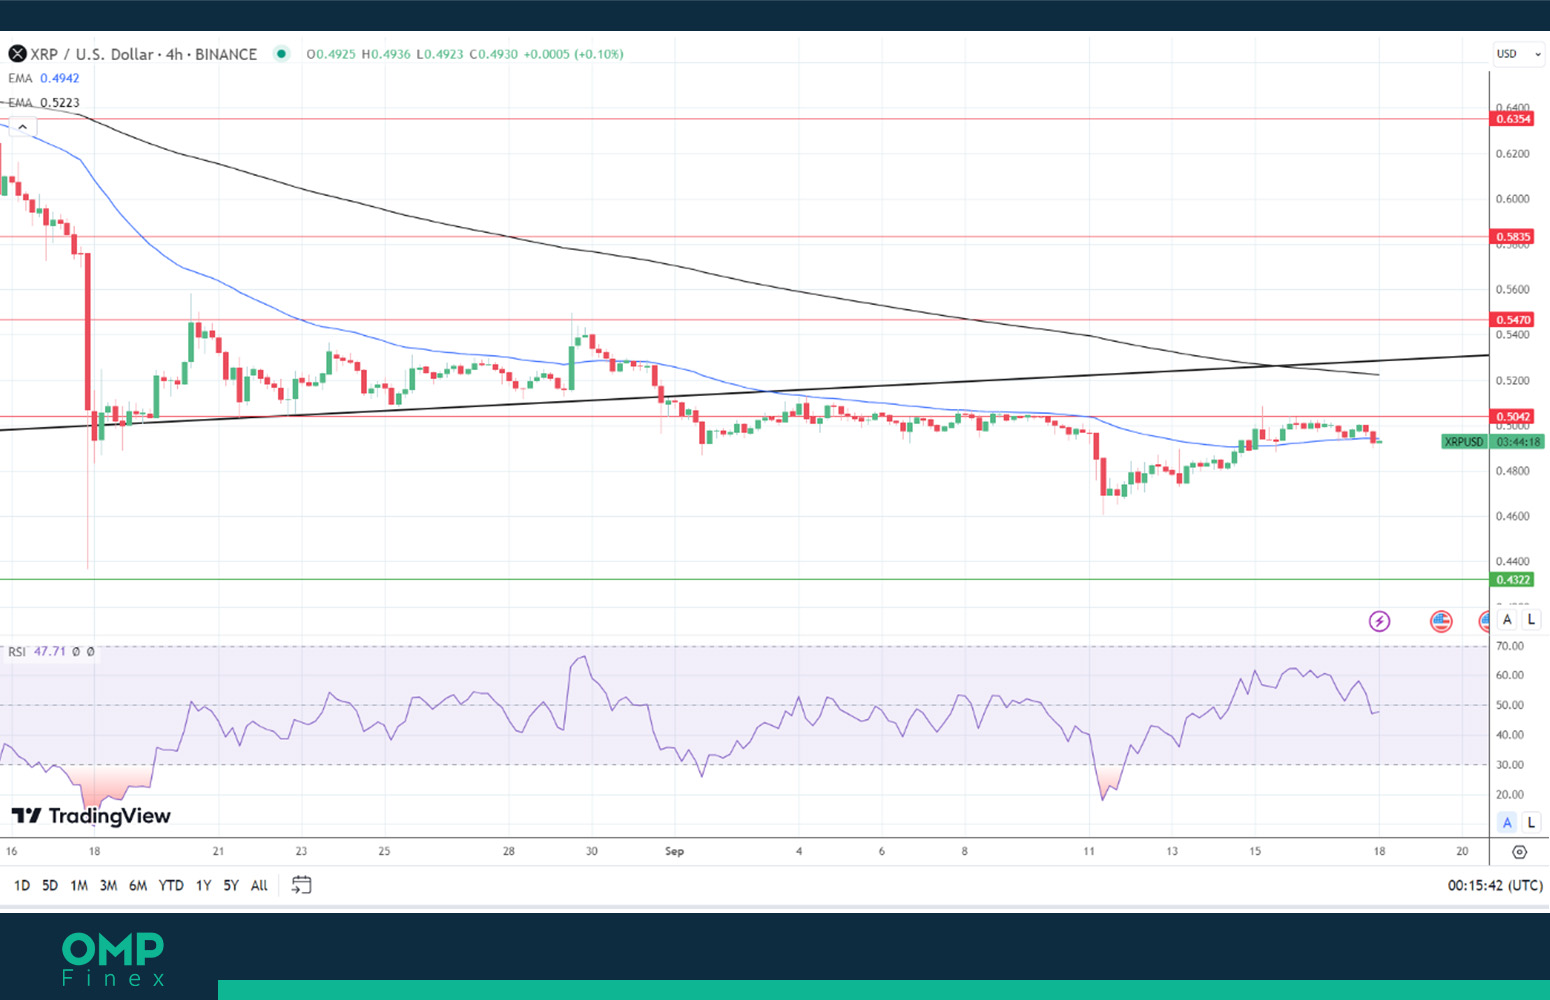Select the 5Y time range
This screenshot has height=1000, width=1550.
coord(231,886)
